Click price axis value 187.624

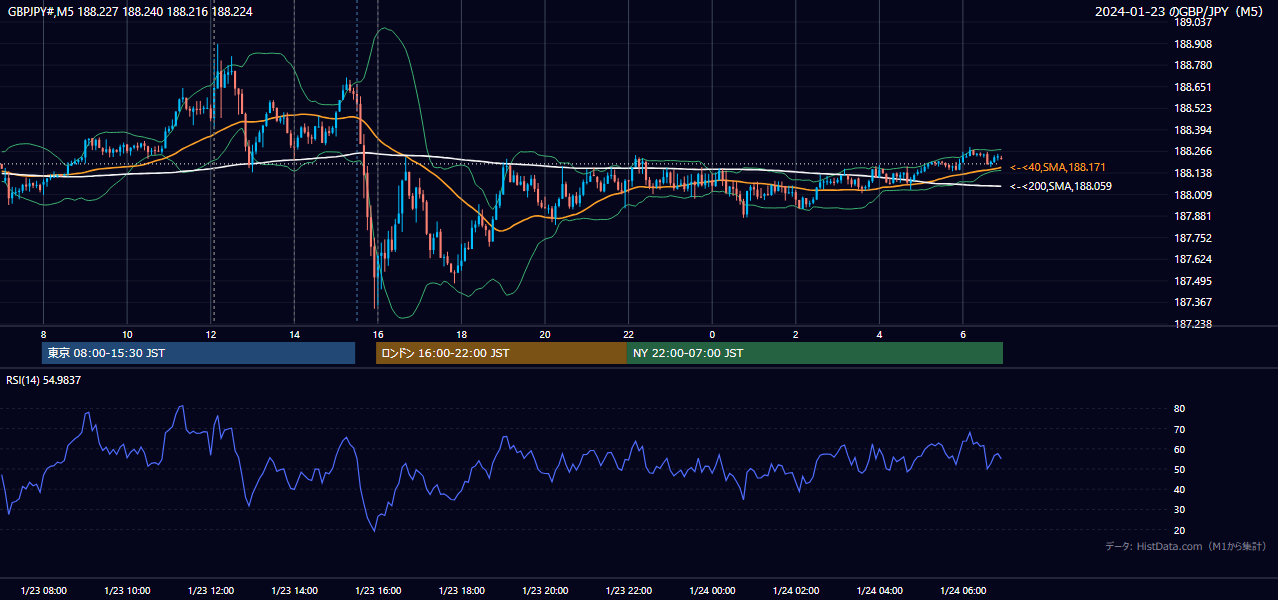(1193, 259)
